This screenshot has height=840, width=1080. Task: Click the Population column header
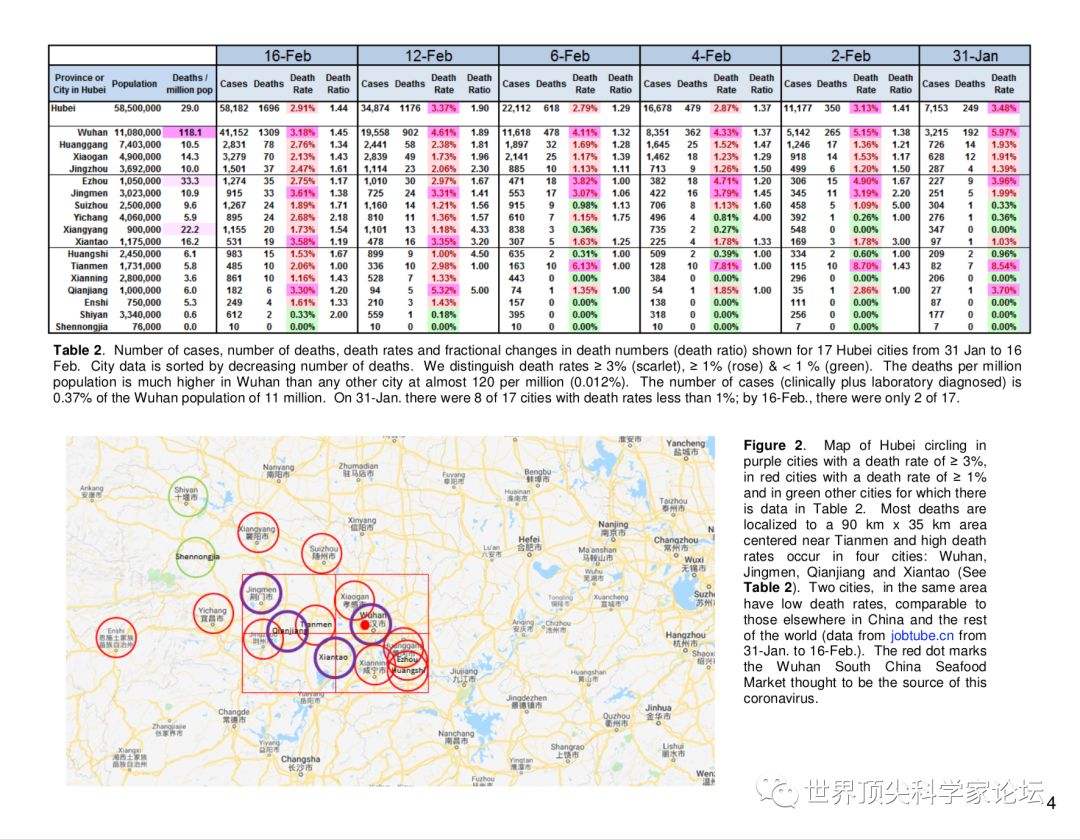[x=134, y=84]
